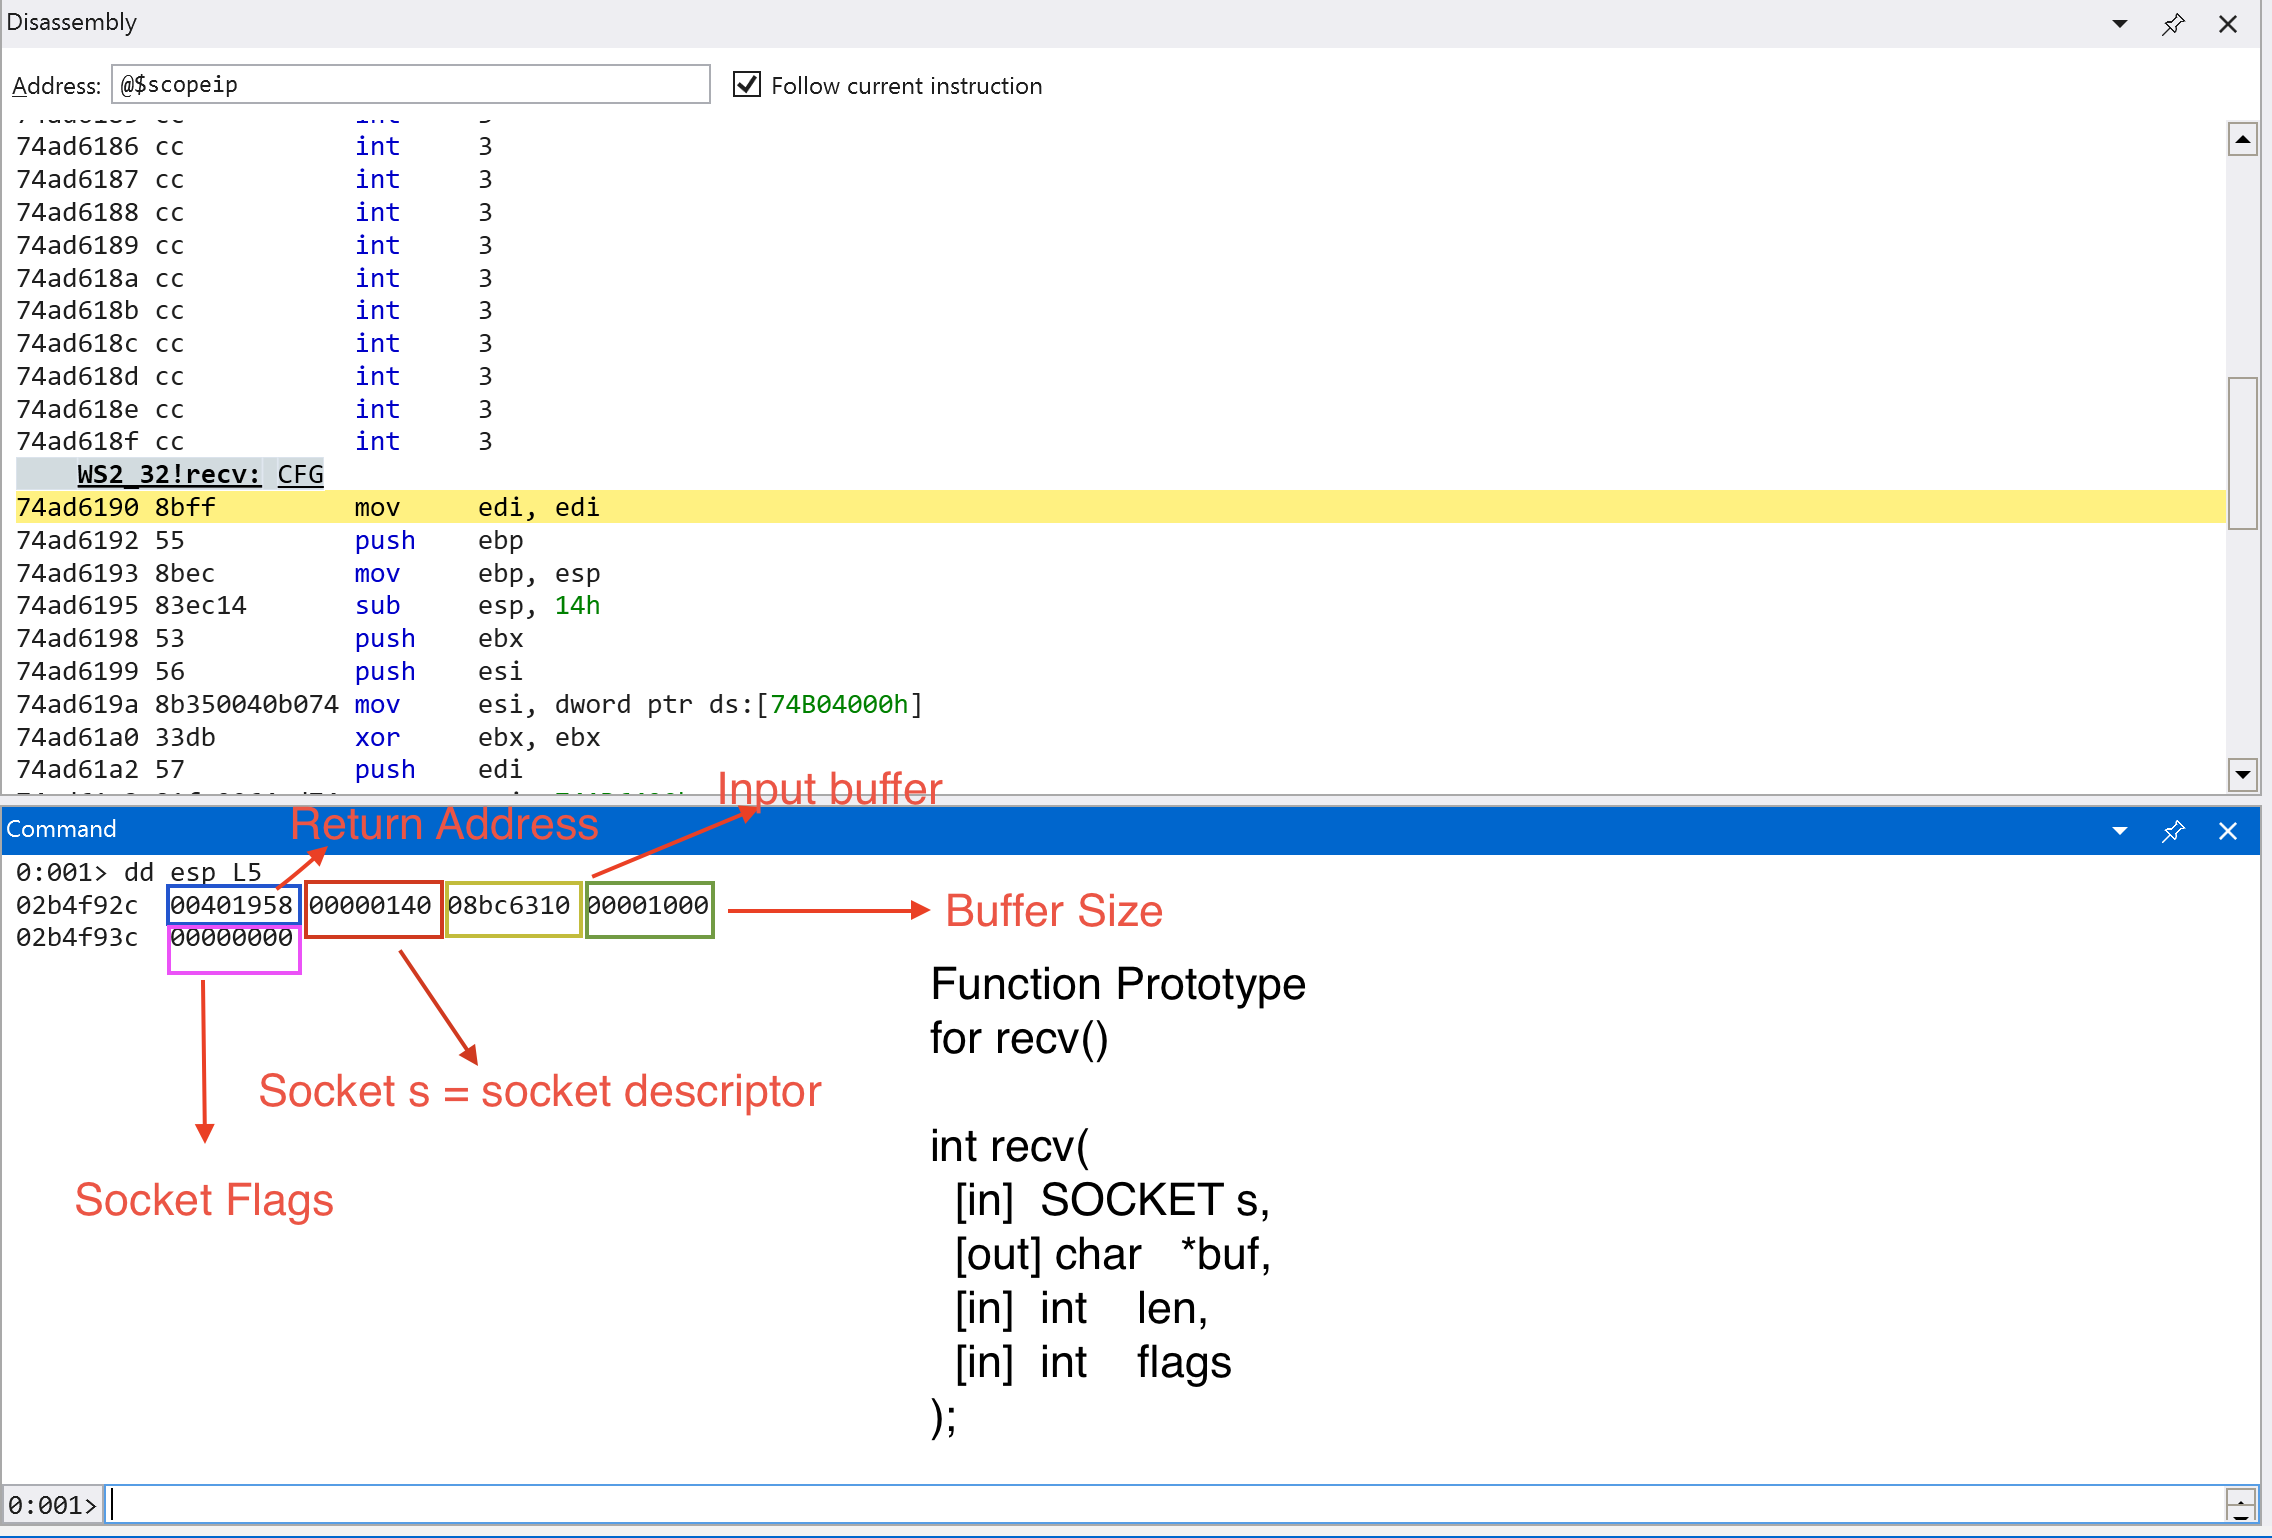Select the Disassembly panel title
Viewport: 2272px width, 1538px height.
[72, 22]
